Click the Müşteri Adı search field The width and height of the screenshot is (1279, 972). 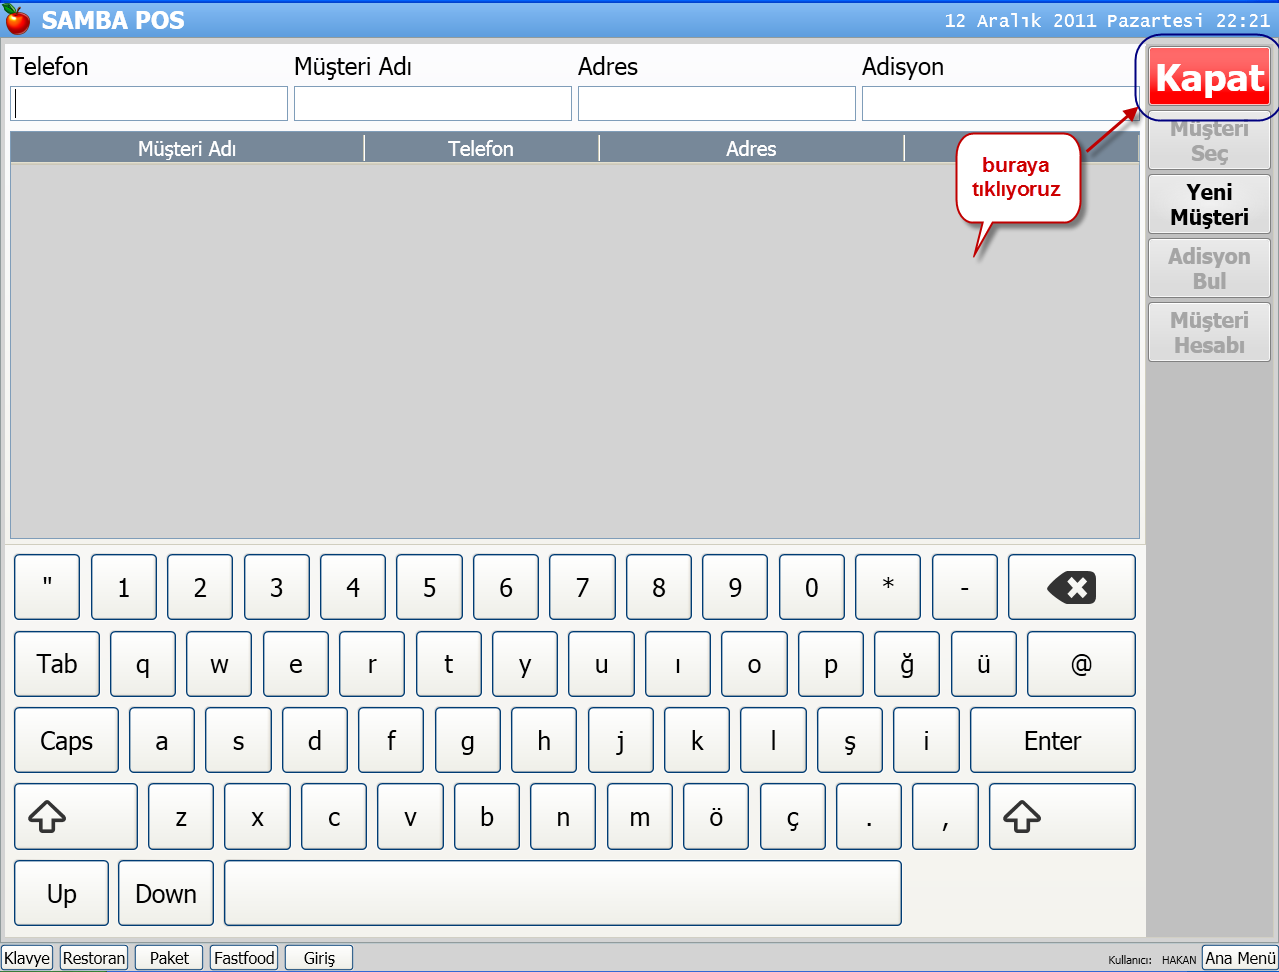pos(433,103)
